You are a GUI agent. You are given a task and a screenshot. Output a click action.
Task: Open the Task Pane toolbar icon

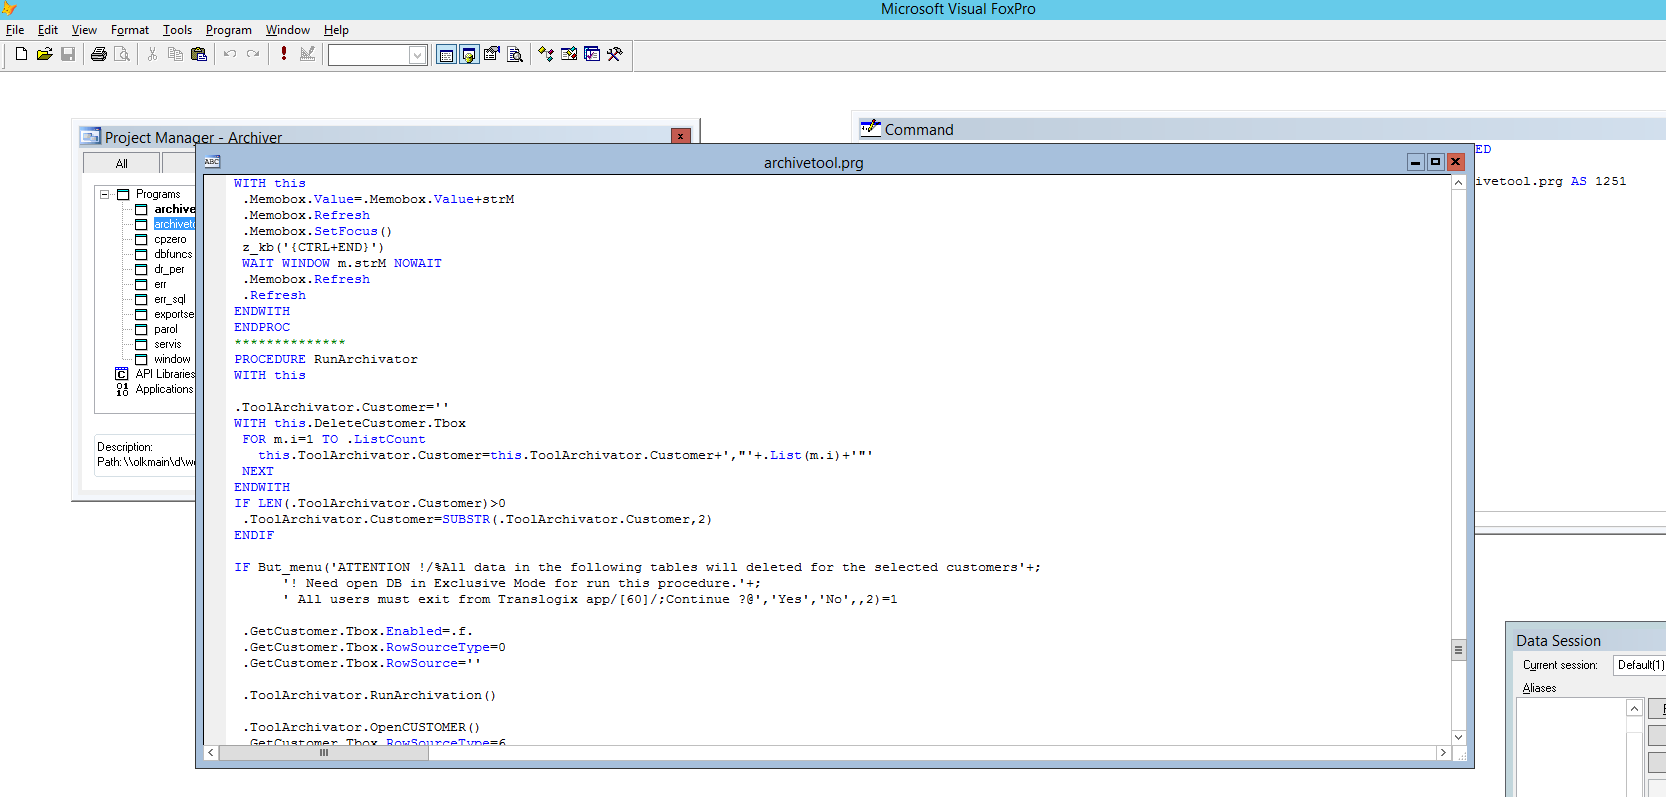pyautogui.click(x=592, y=54)
